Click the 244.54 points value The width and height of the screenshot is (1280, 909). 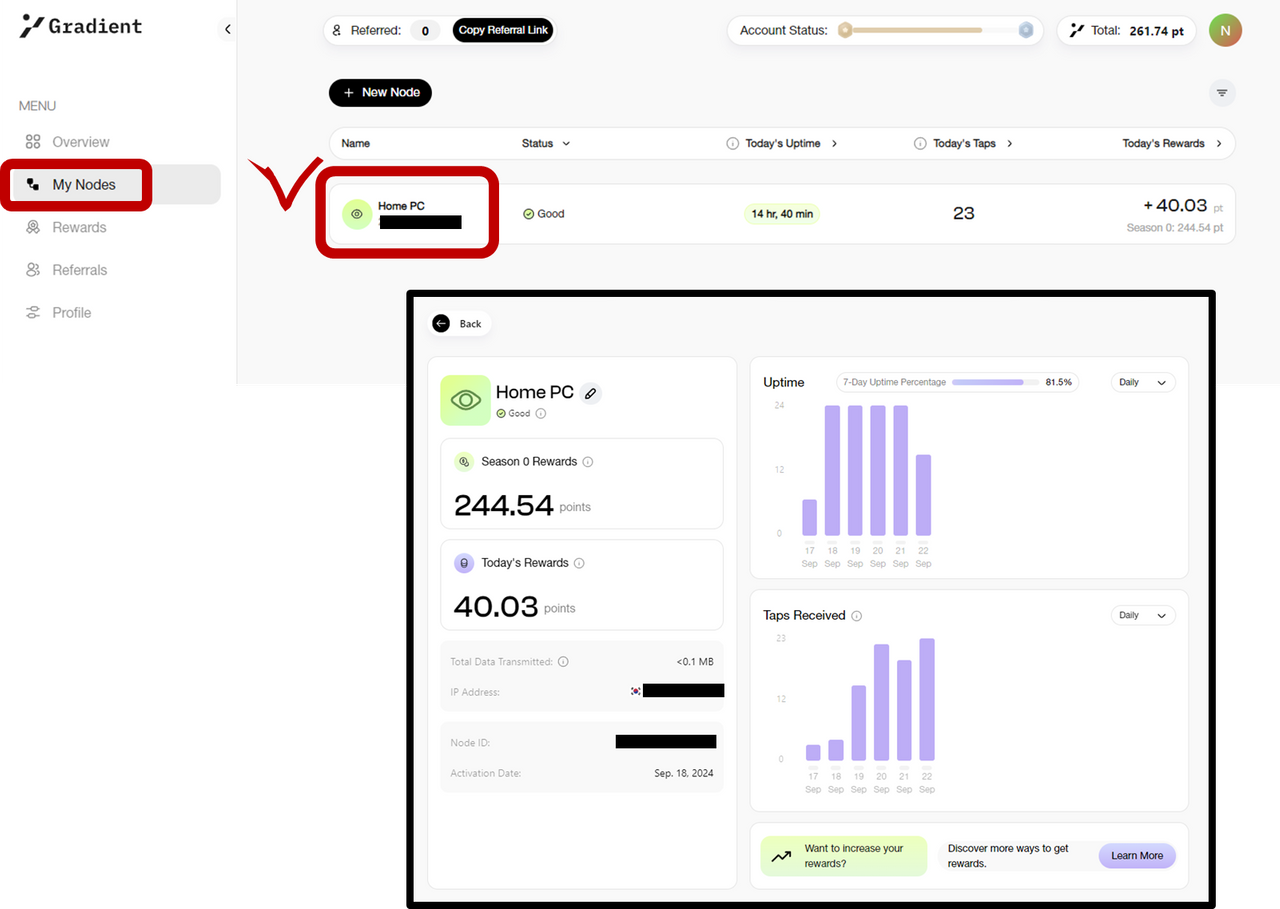pos(504,506)
